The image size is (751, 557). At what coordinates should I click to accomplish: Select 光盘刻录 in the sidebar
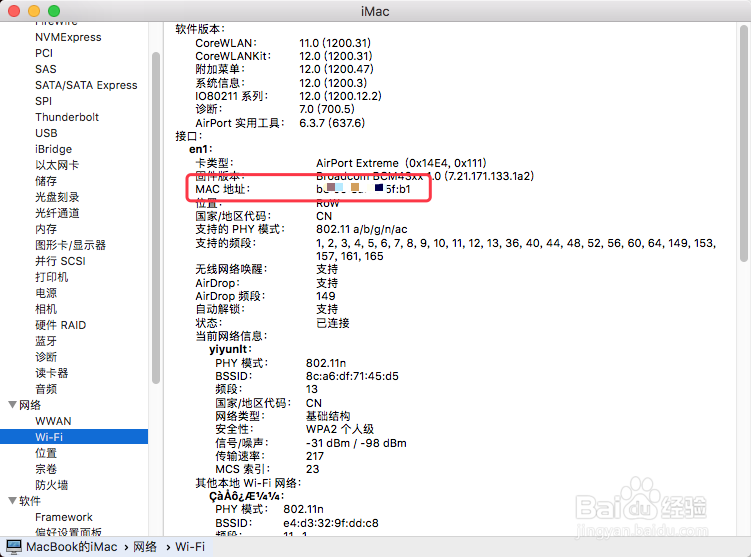(57, 197)
